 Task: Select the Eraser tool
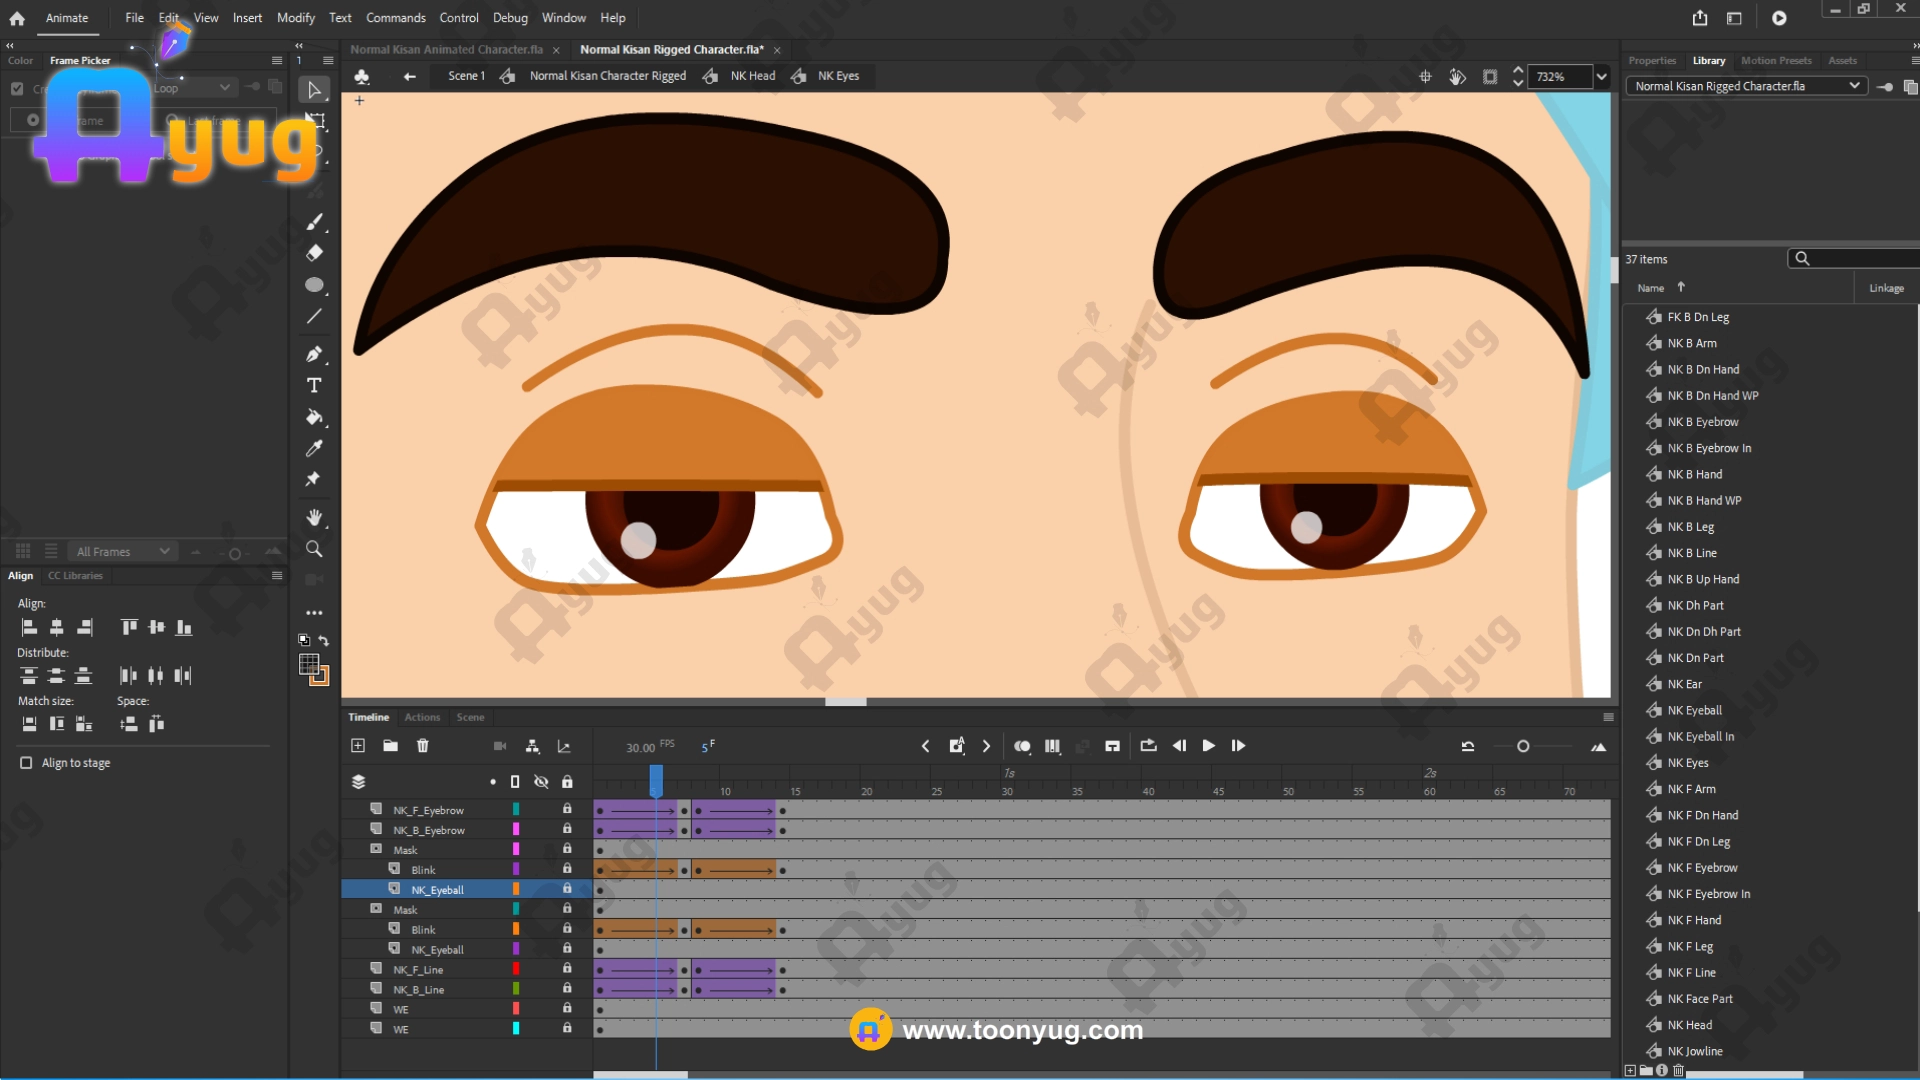coord(314,253)
